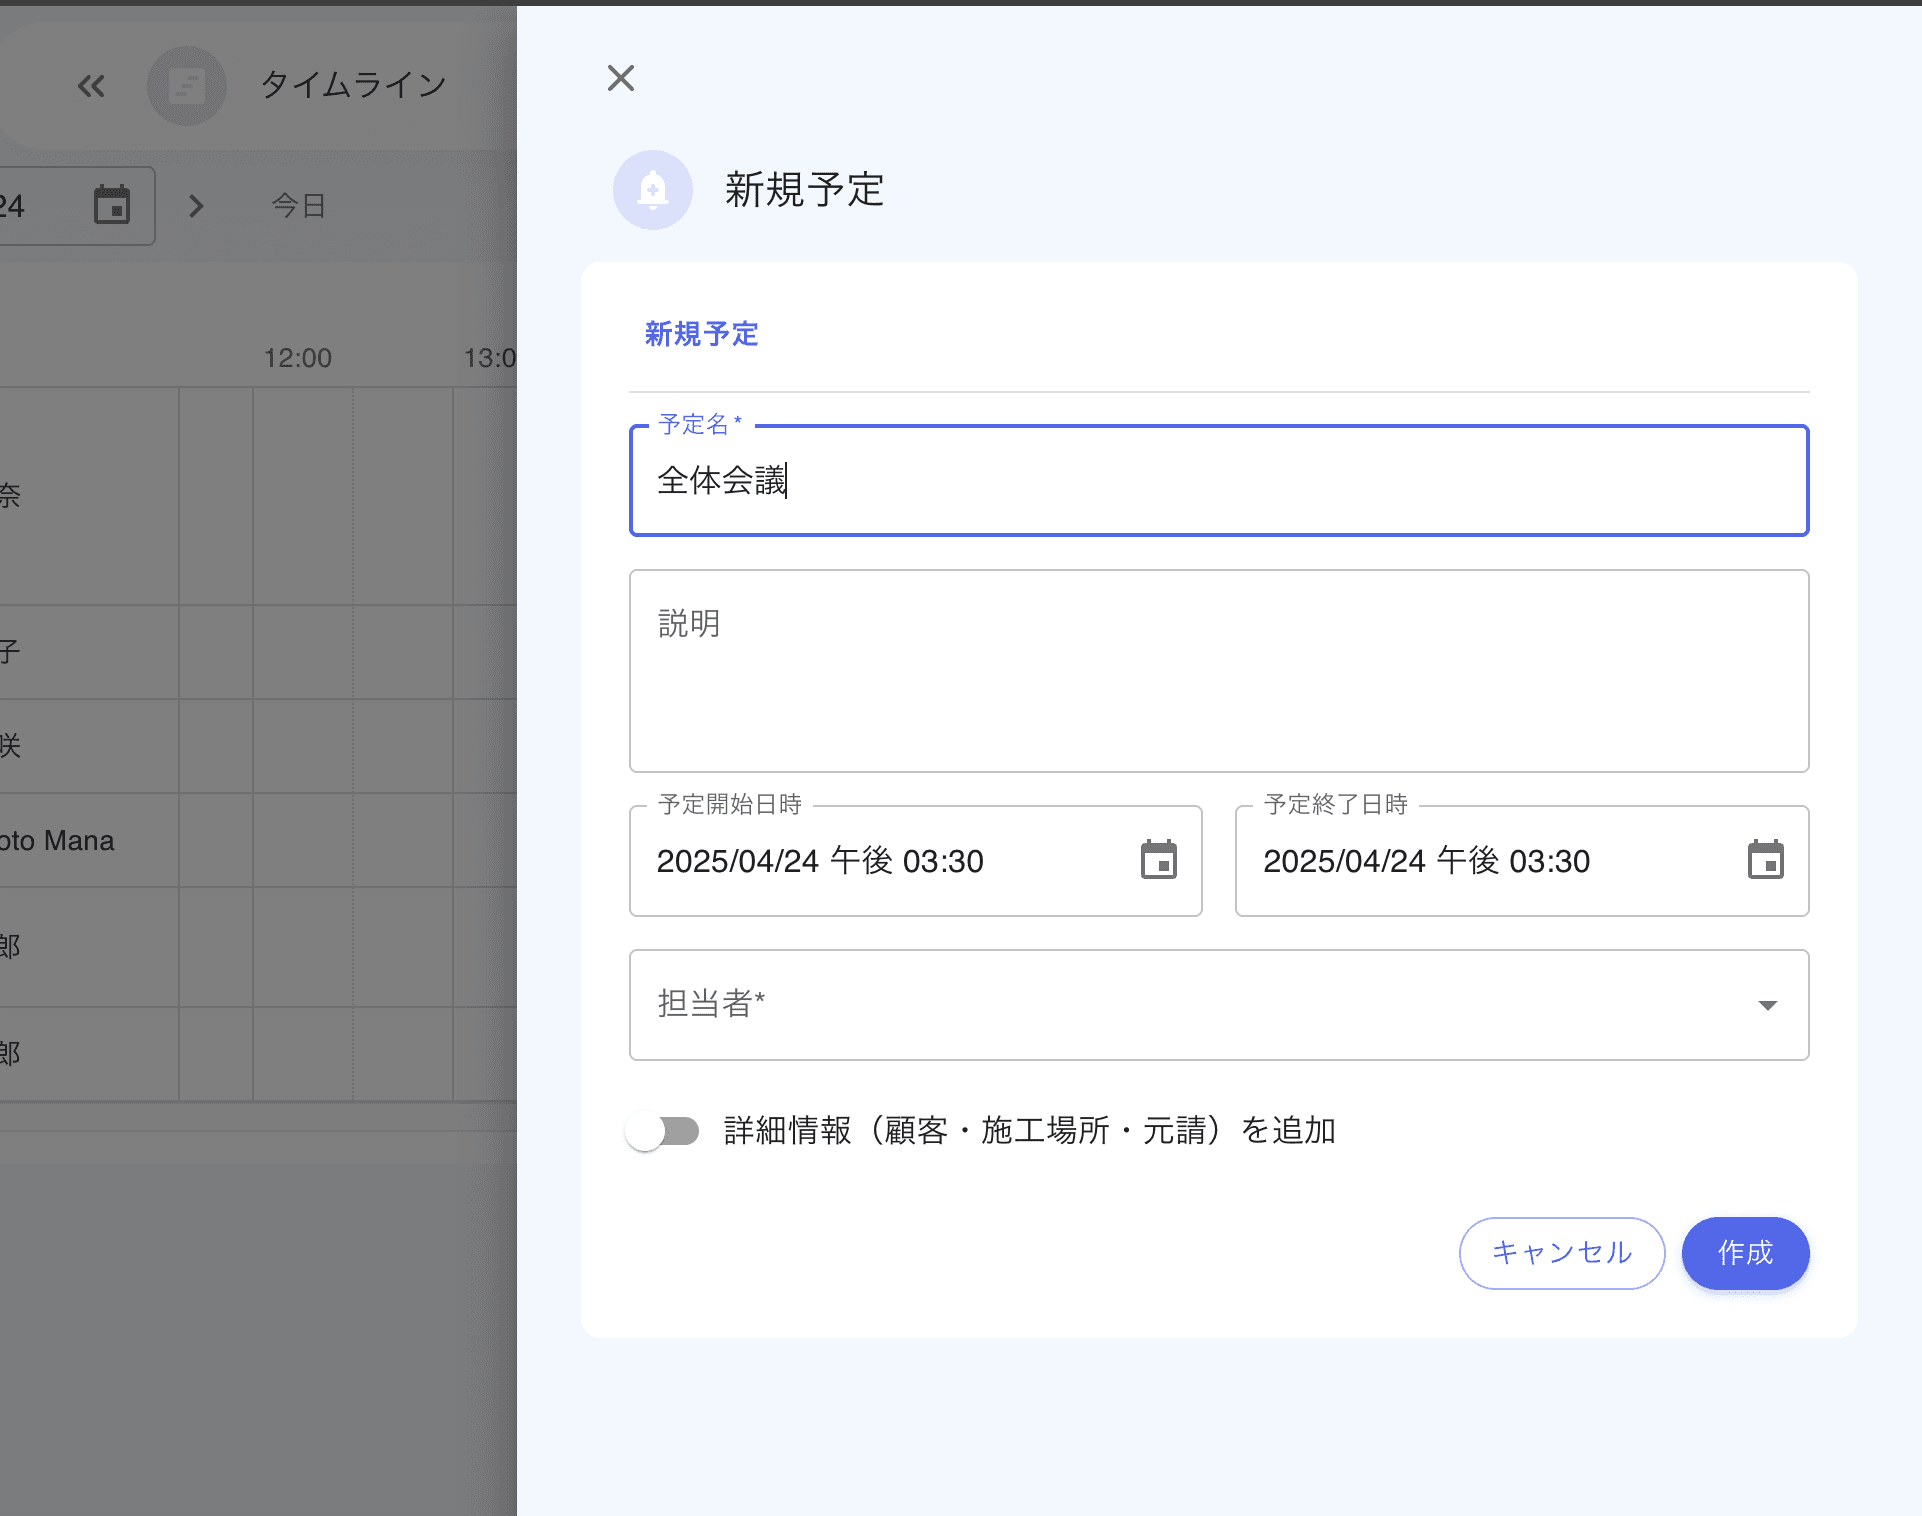
Task: Dismiss the 新規予定 dialog with the X icon
Action: [620, 78]
